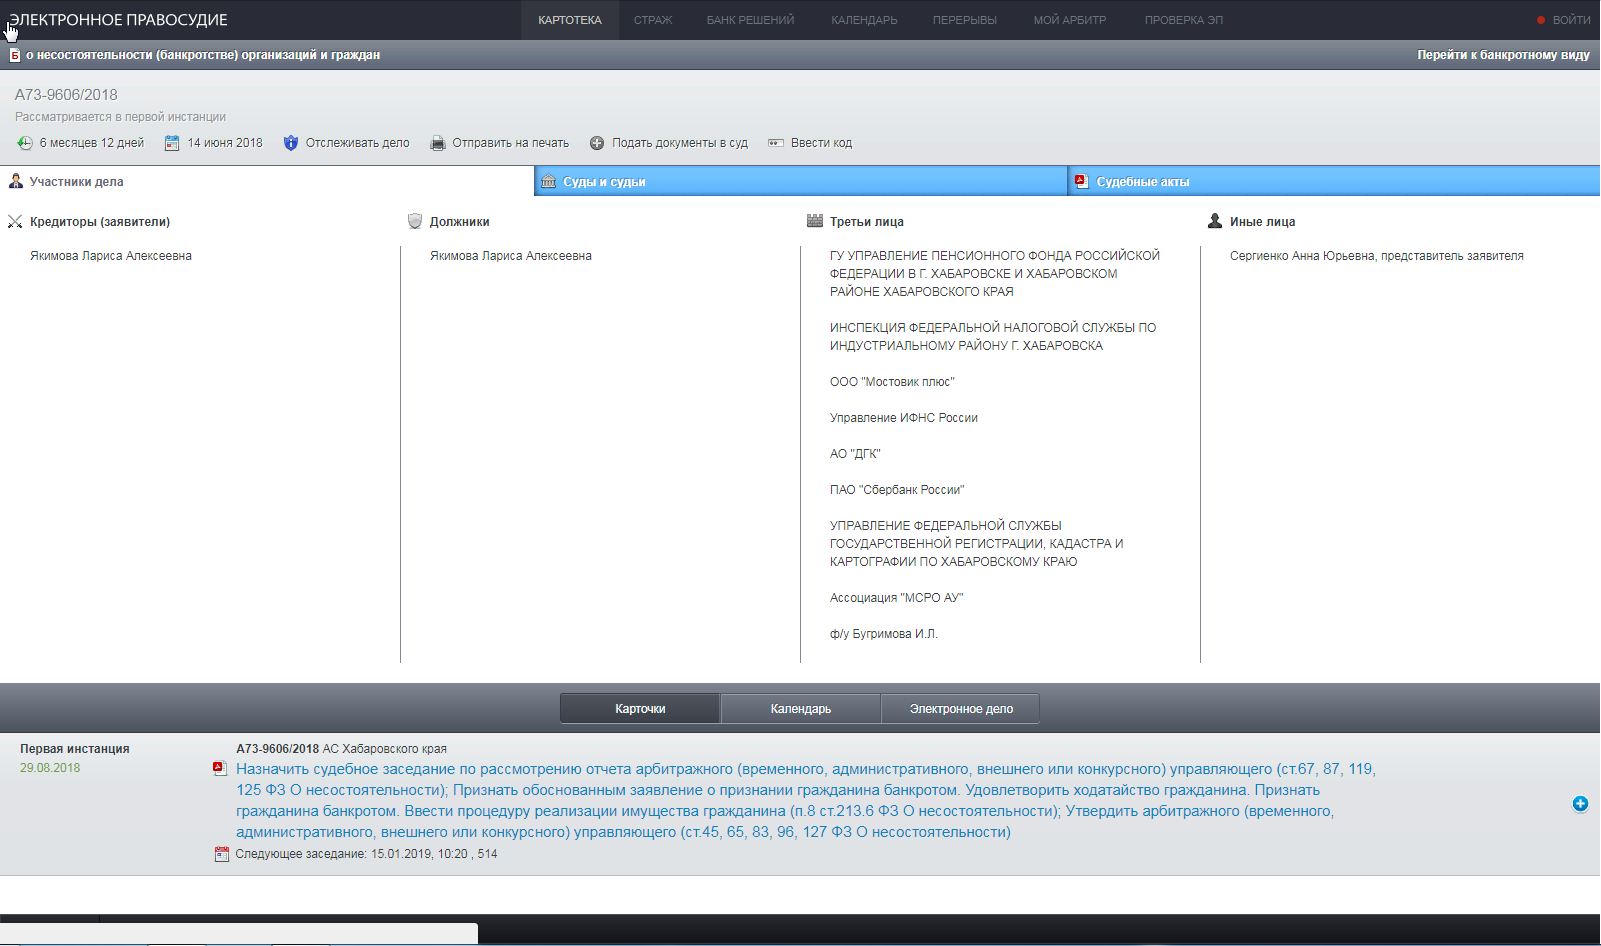Switch to Календарь view button
The image size is (1601, 946).
pos(800,709)
